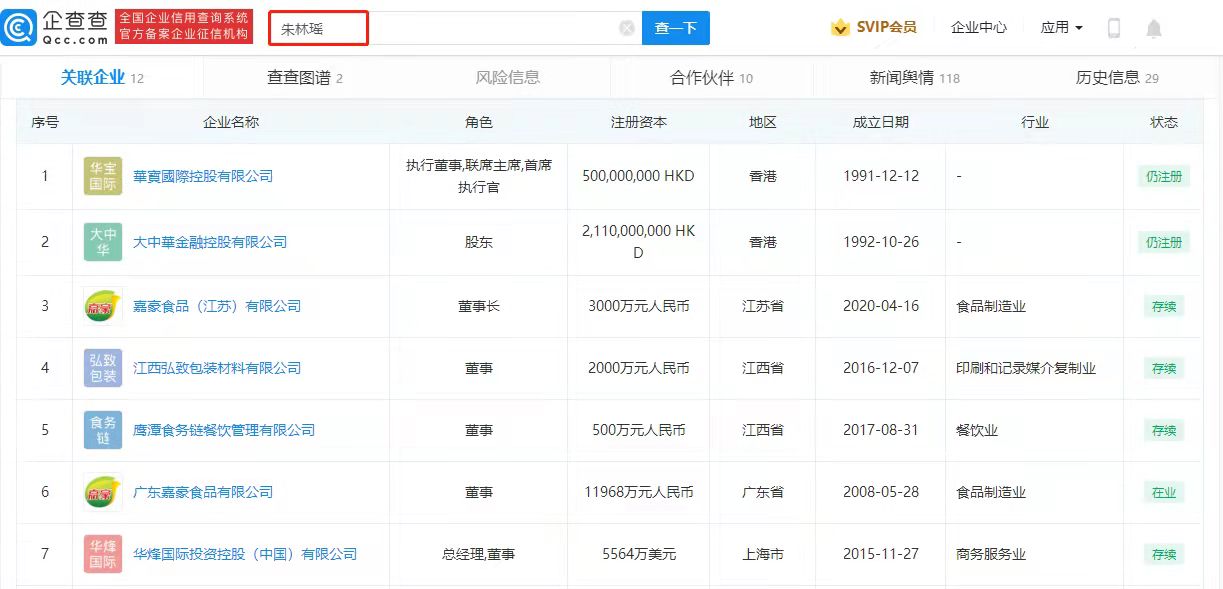Open the Qcc.com logo homepage
The height and width of the screenshot is (589, 1223).
(56, 28)
